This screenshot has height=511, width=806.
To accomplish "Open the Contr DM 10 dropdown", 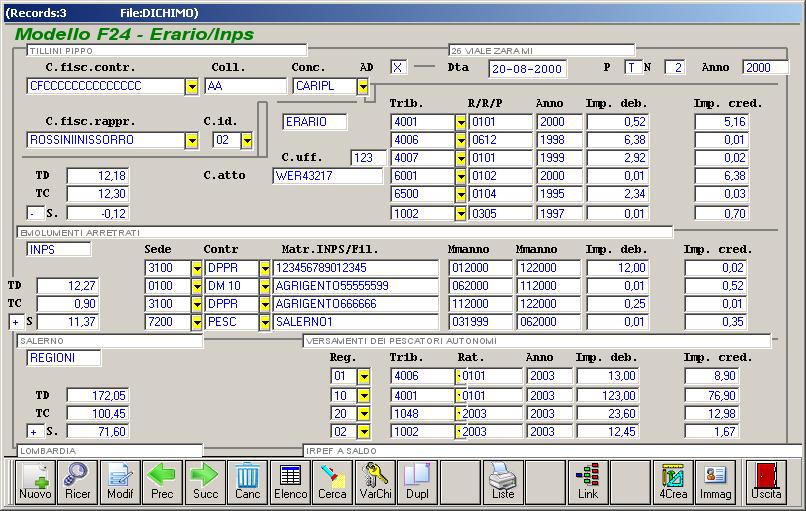I will [x=264, y=286].
